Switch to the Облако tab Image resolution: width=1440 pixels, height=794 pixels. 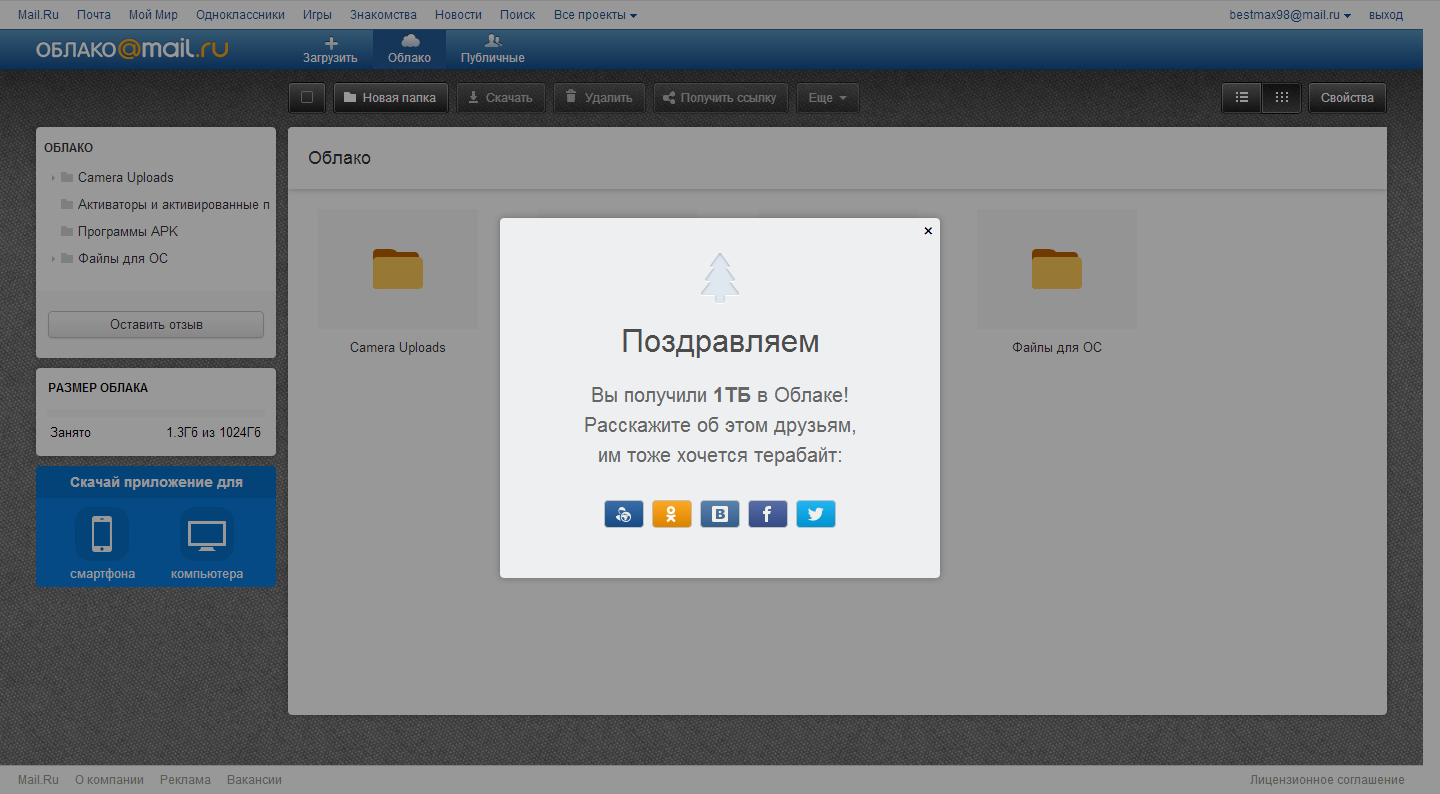pos(410,50)
